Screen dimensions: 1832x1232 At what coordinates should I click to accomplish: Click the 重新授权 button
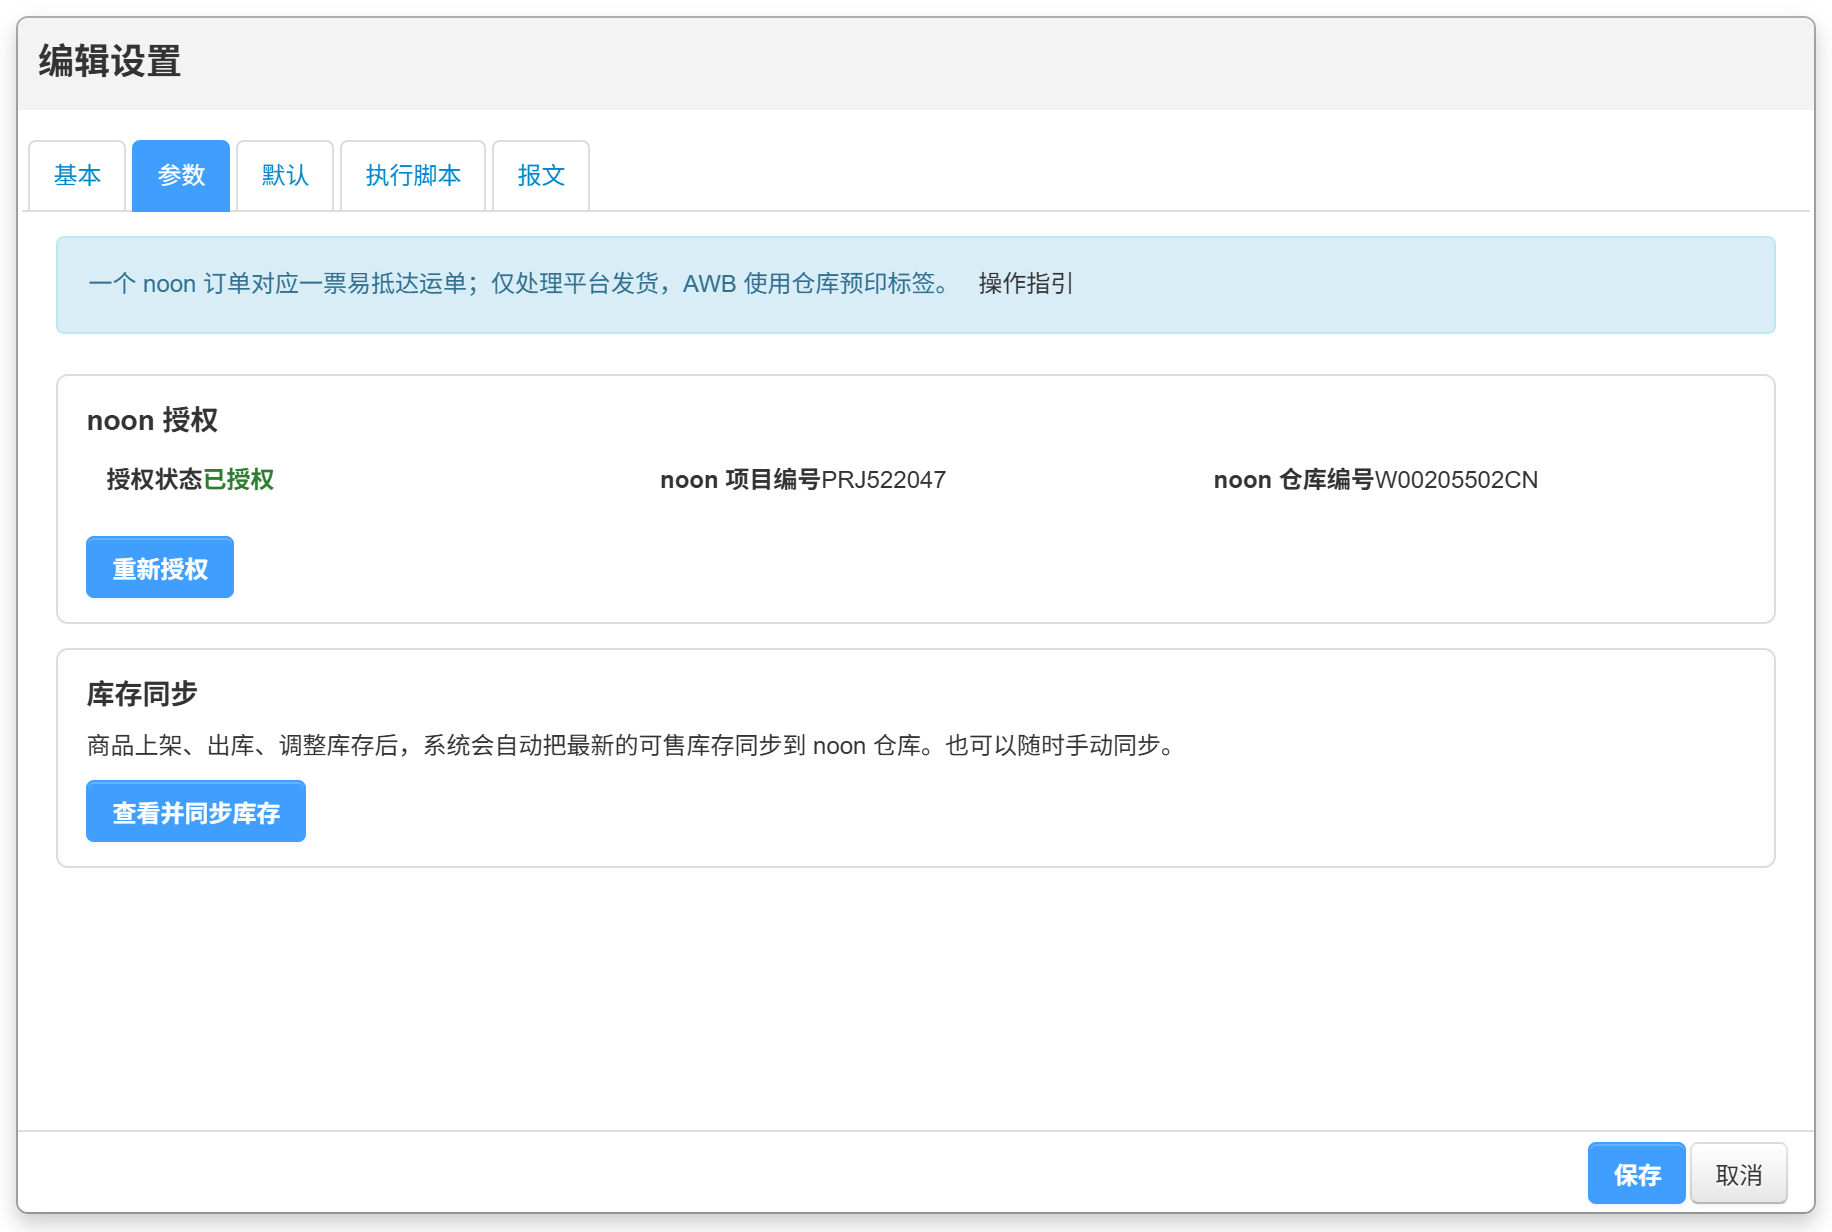160,568
